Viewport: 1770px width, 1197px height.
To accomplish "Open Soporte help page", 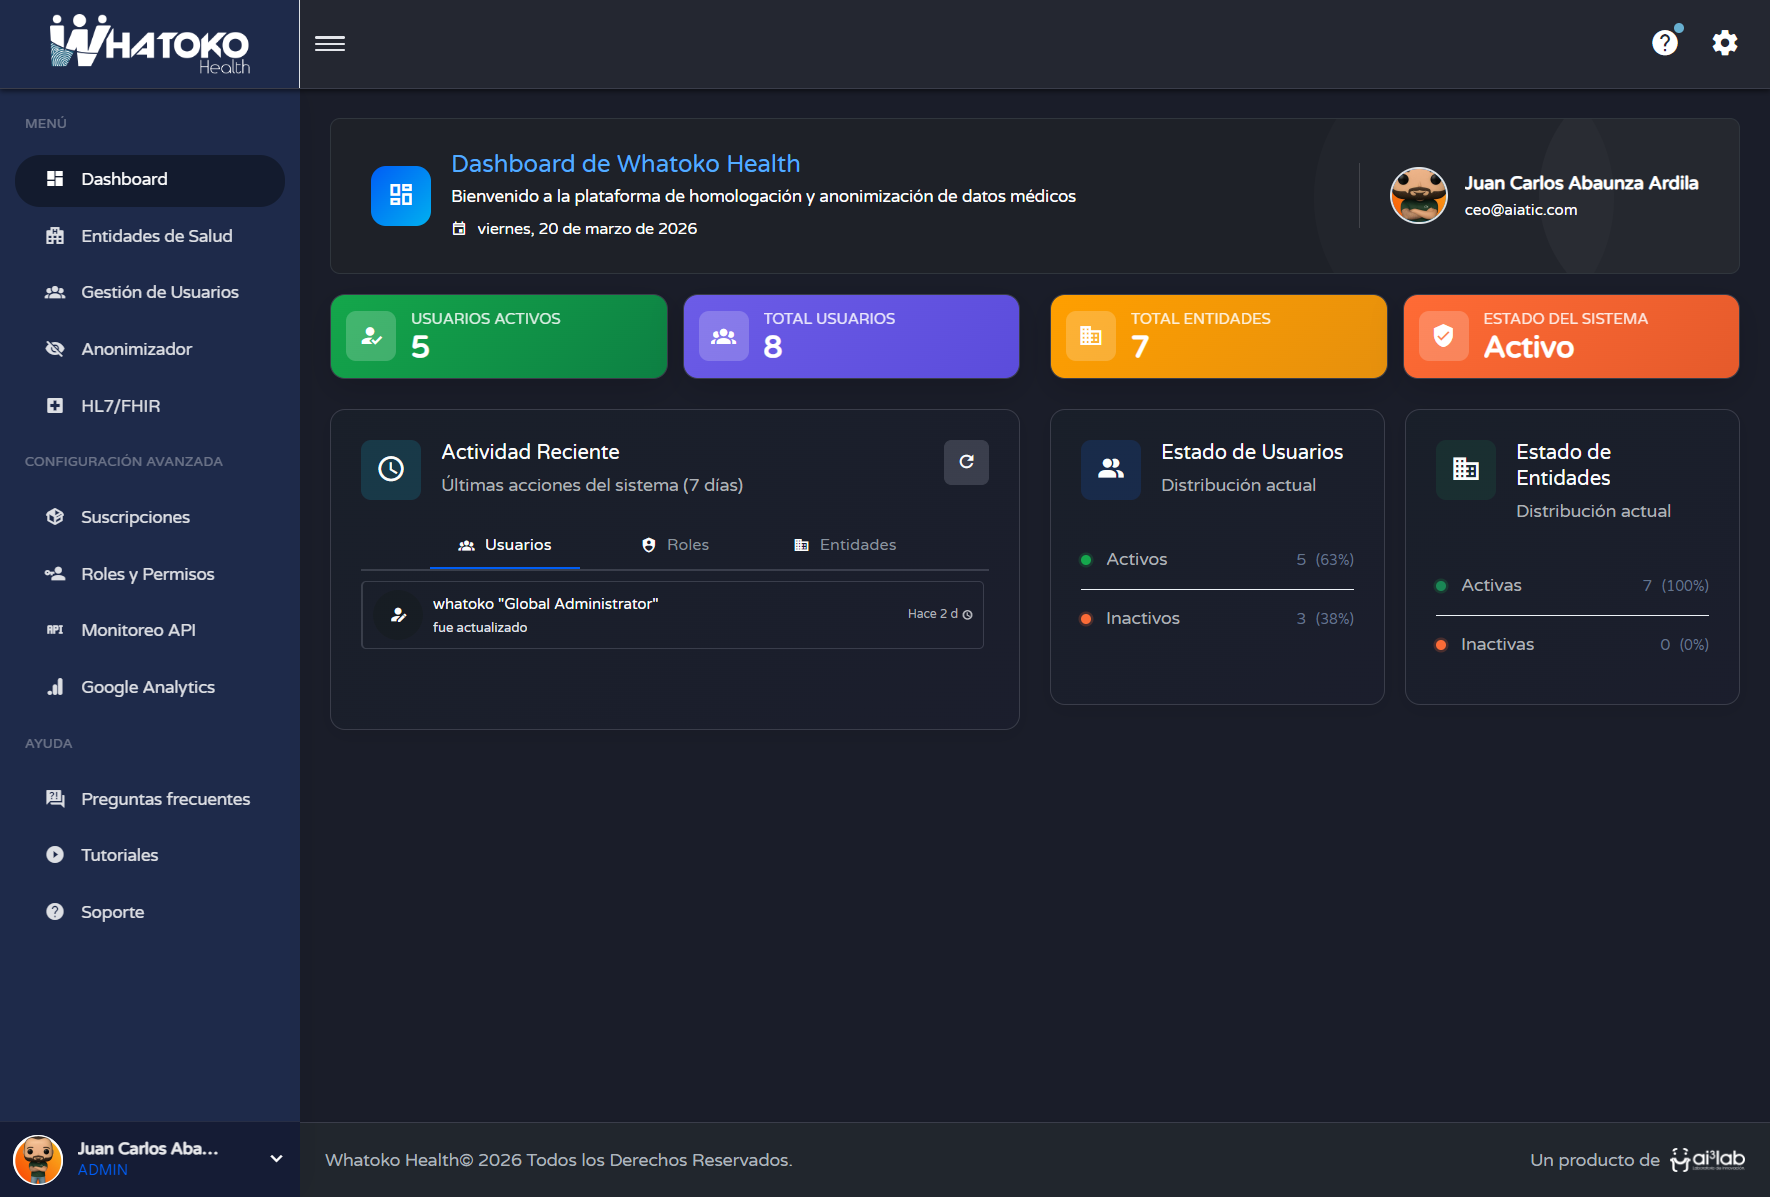I will pyautogui.click(x=150, y=912).
